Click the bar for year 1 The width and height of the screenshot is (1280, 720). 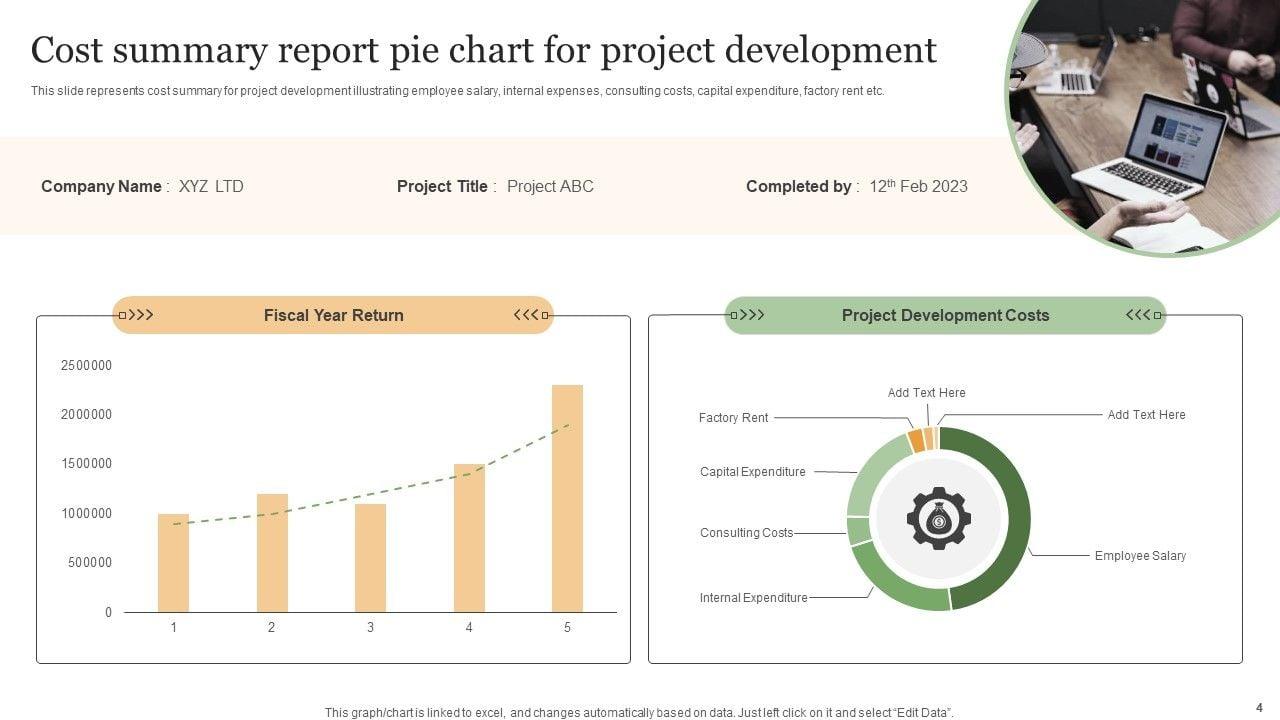click(x=173, y=562)
